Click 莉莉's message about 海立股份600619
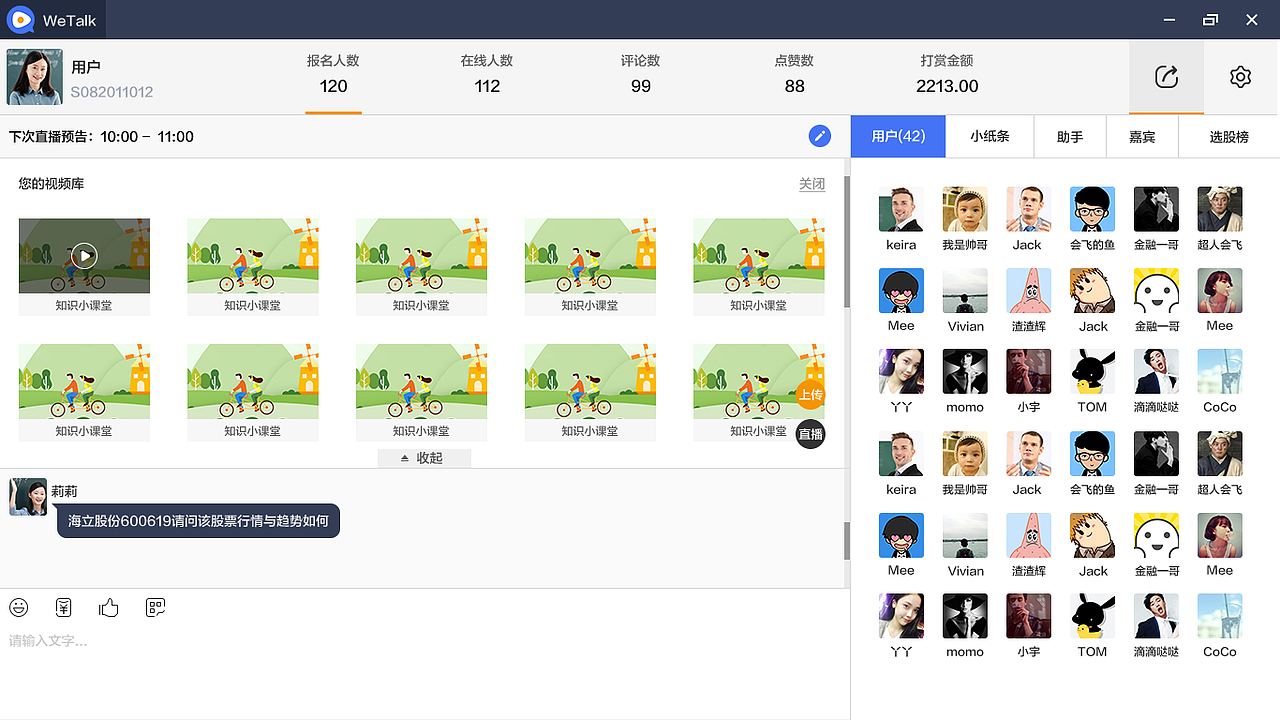Screen dimensions: 1280x720 (x=198, y=521)
